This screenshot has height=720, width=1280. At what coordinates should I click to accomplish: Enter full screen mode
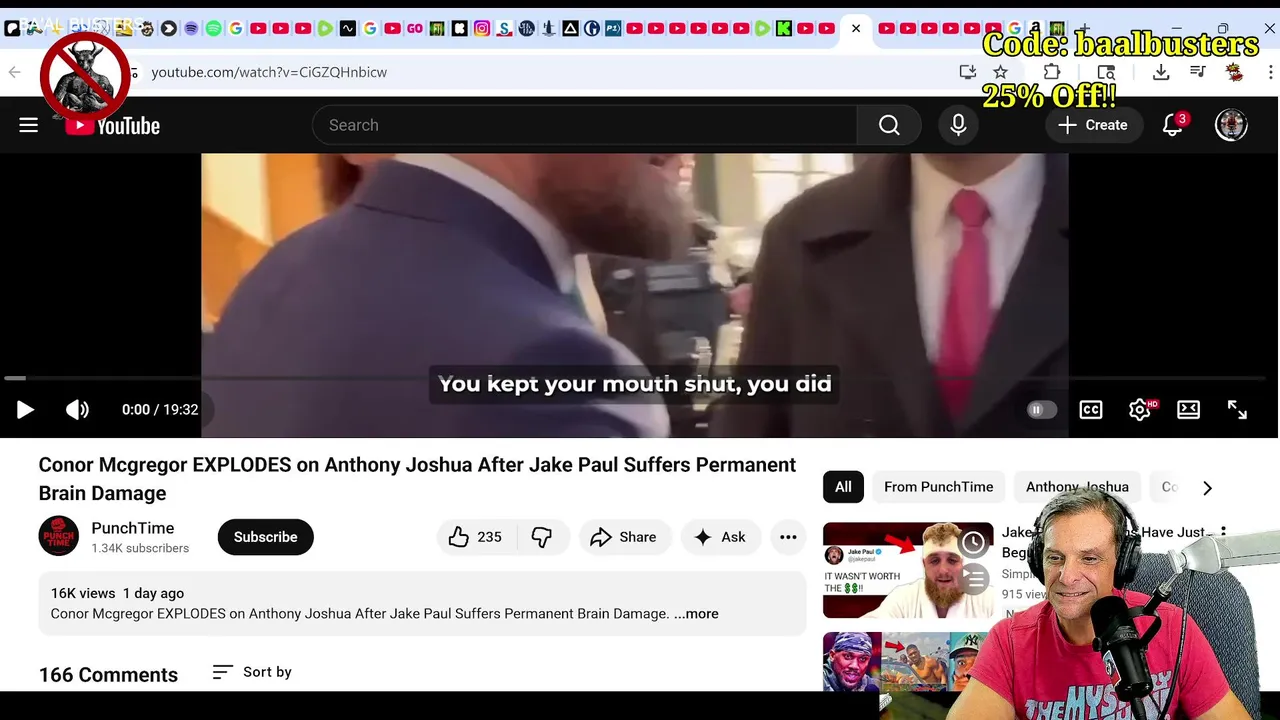point(1237,409)
